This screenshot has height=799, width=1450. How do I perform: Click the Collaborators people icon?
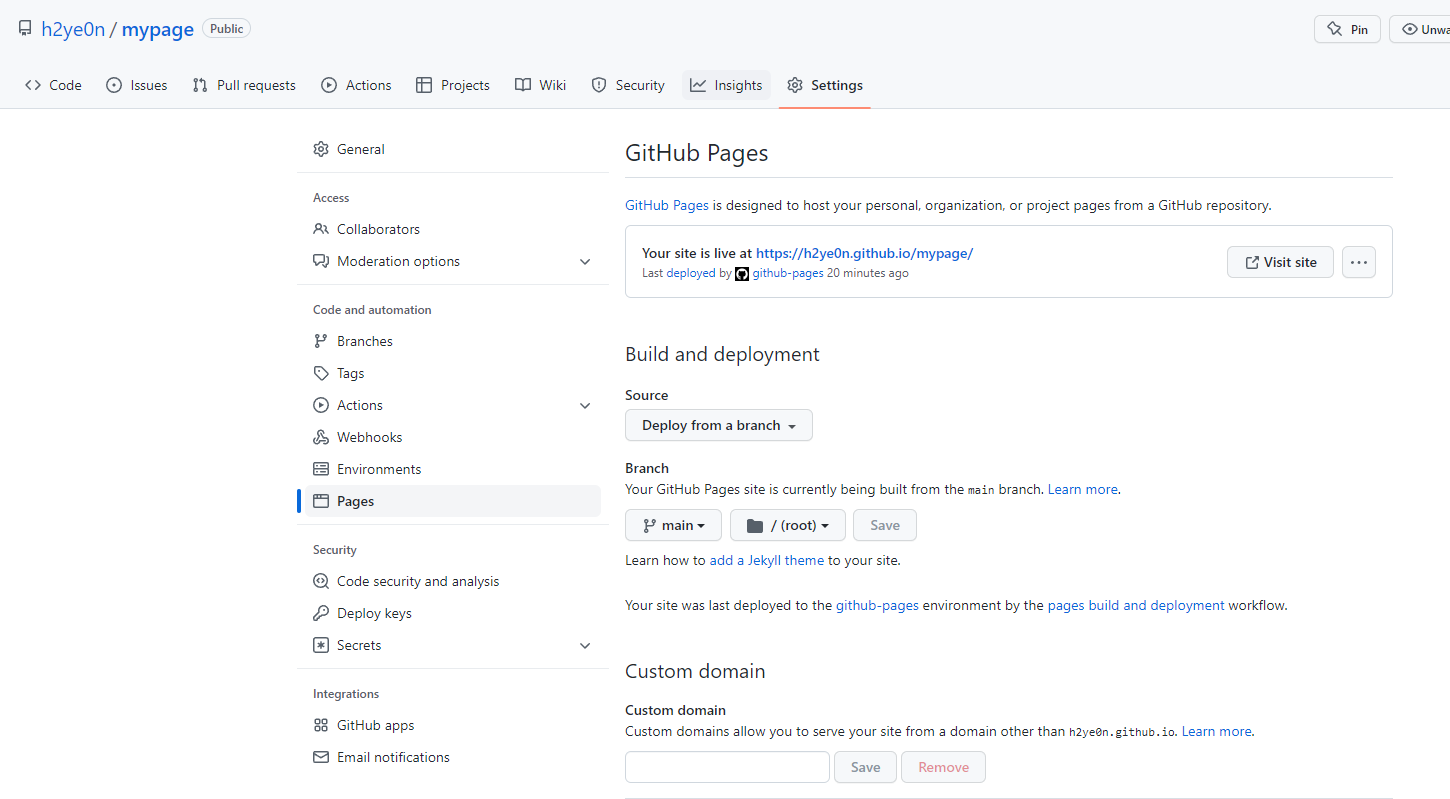tap(321, 229)
